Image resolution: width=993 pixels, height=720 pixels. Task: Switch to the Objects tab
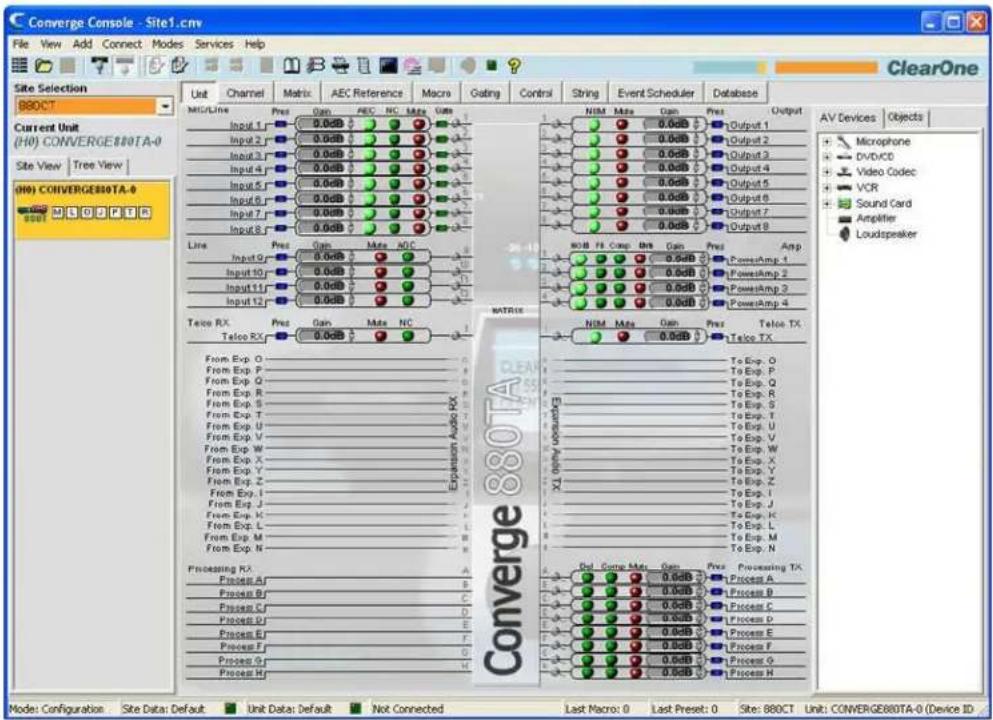pyautogui.click(x=905, y=117)
